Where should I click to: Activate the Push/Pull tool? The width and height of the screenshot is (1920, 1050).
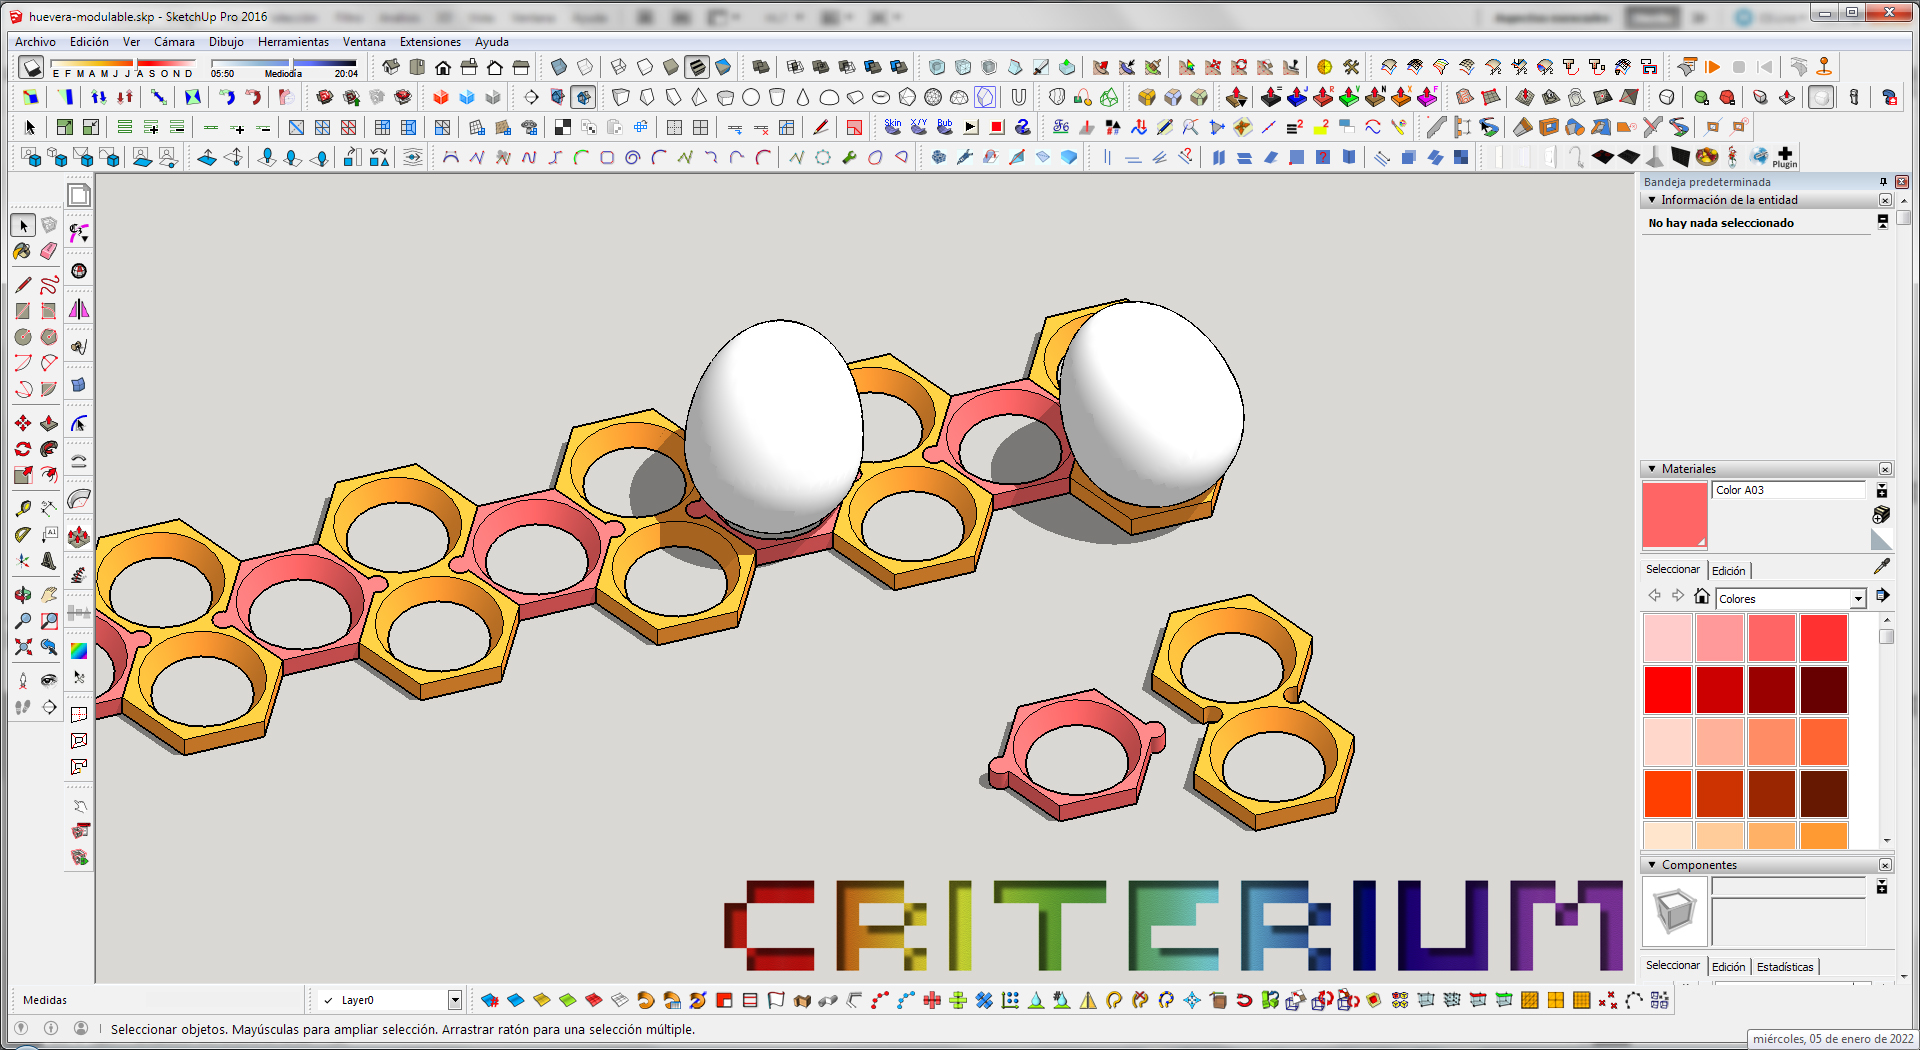coord(49,424)
